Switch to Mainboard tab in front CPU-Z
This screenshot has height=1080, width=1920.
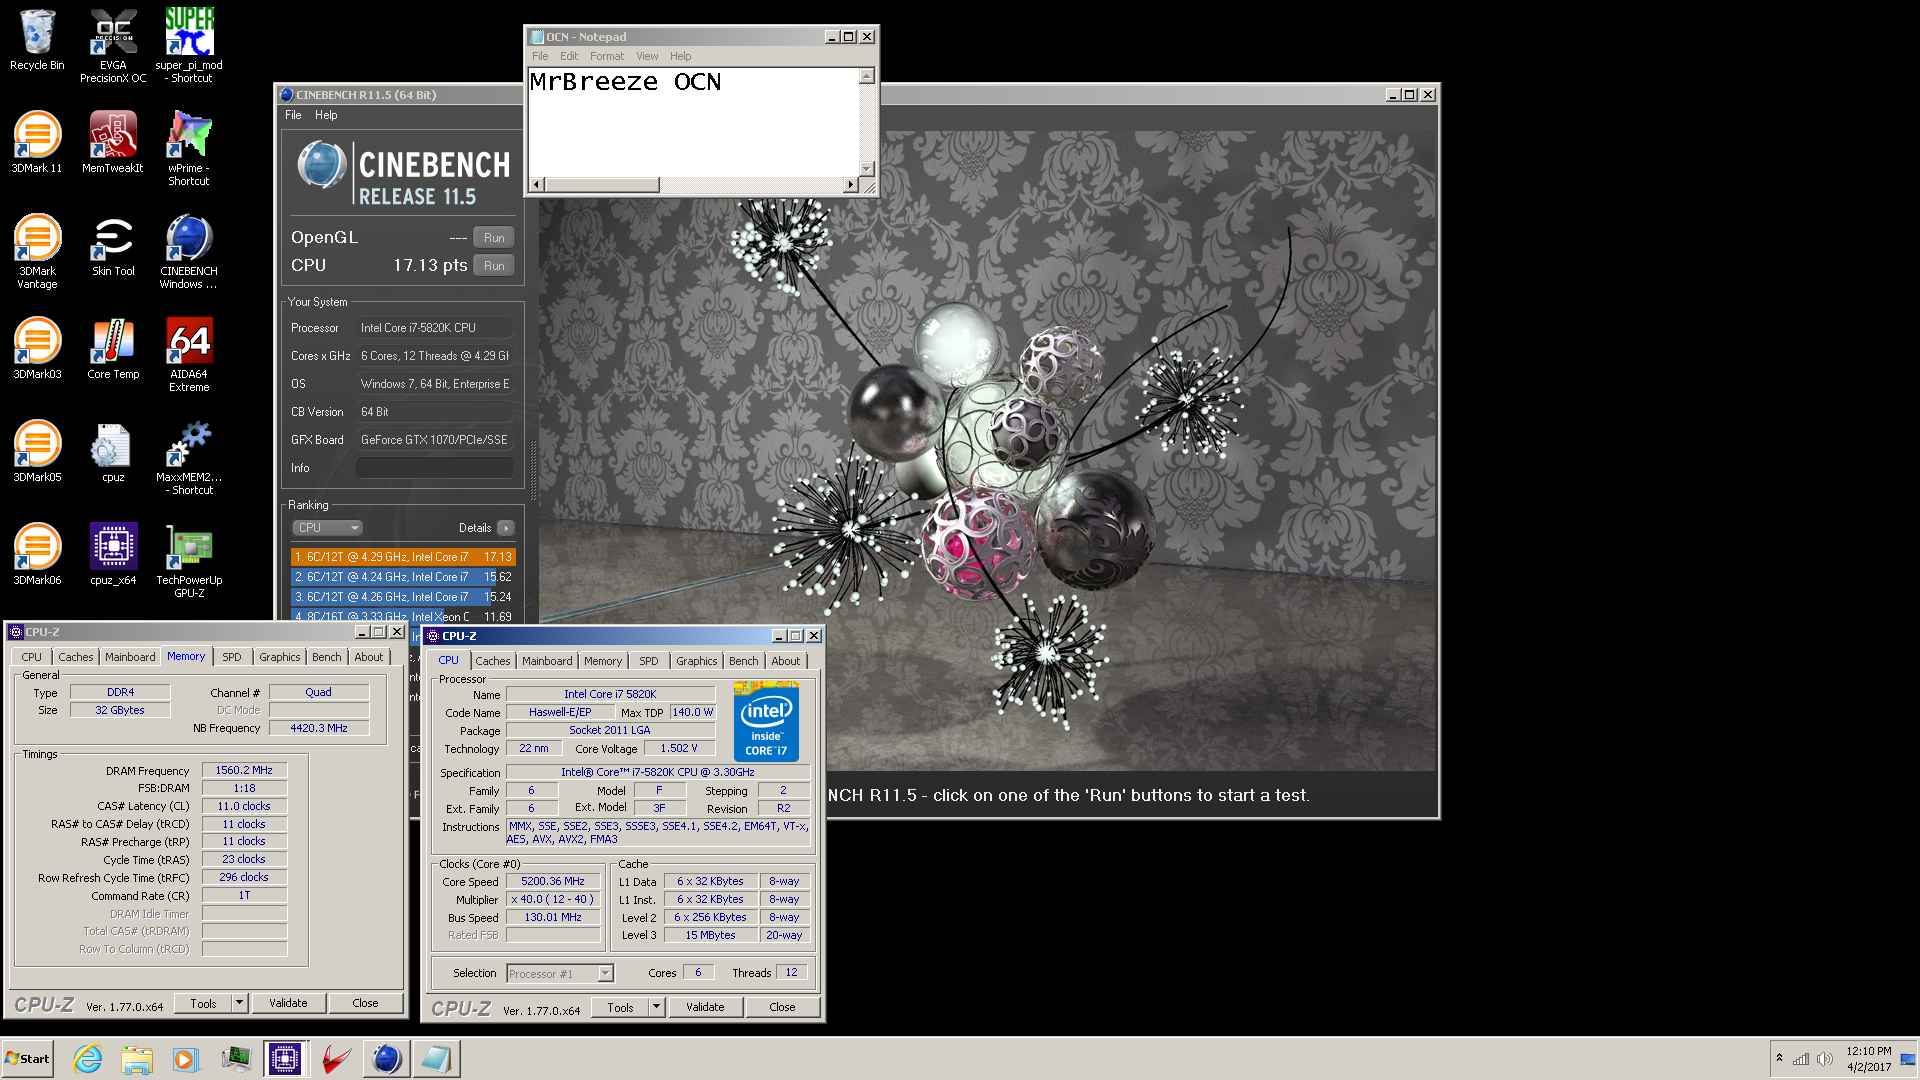547,661
